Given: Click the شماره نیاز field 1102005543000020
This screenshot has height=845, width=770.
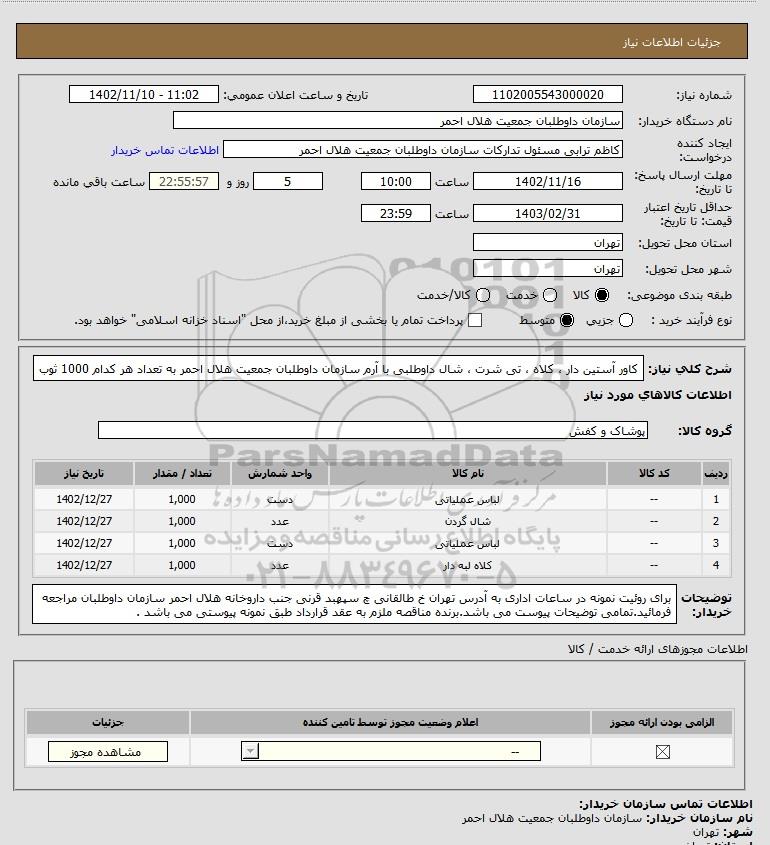Looking at the screenshot, I should pyautogui.click(x=547, y=94).
